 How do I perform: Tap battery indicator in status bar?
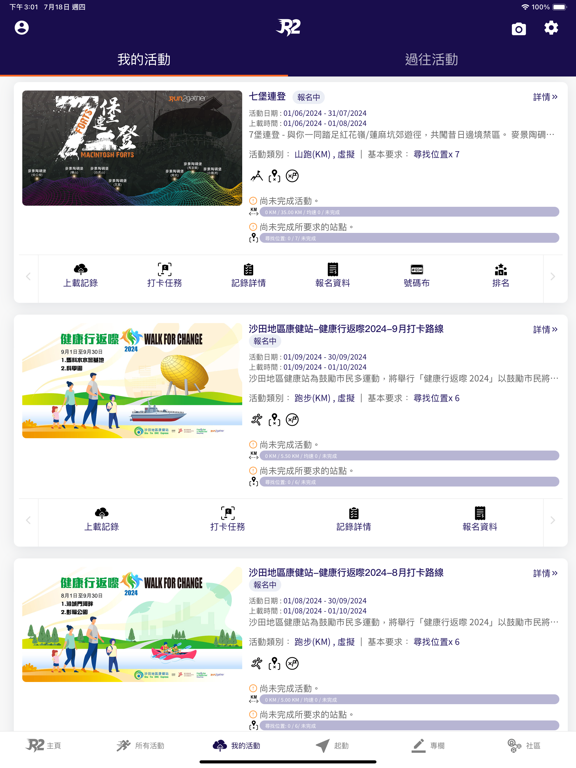[x=560, y=7]
